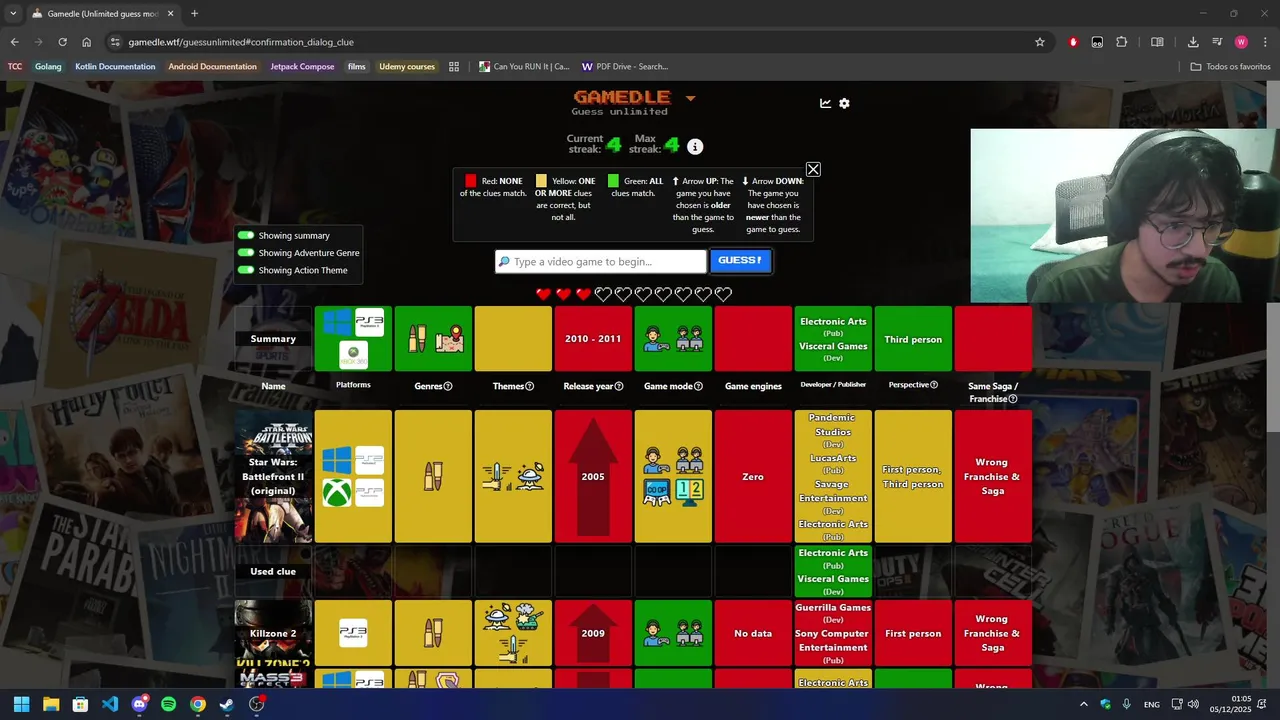Viewport: 1280px width, 720px height.
Task: Show hidden system tray icons
Action: coord(1083,704)
